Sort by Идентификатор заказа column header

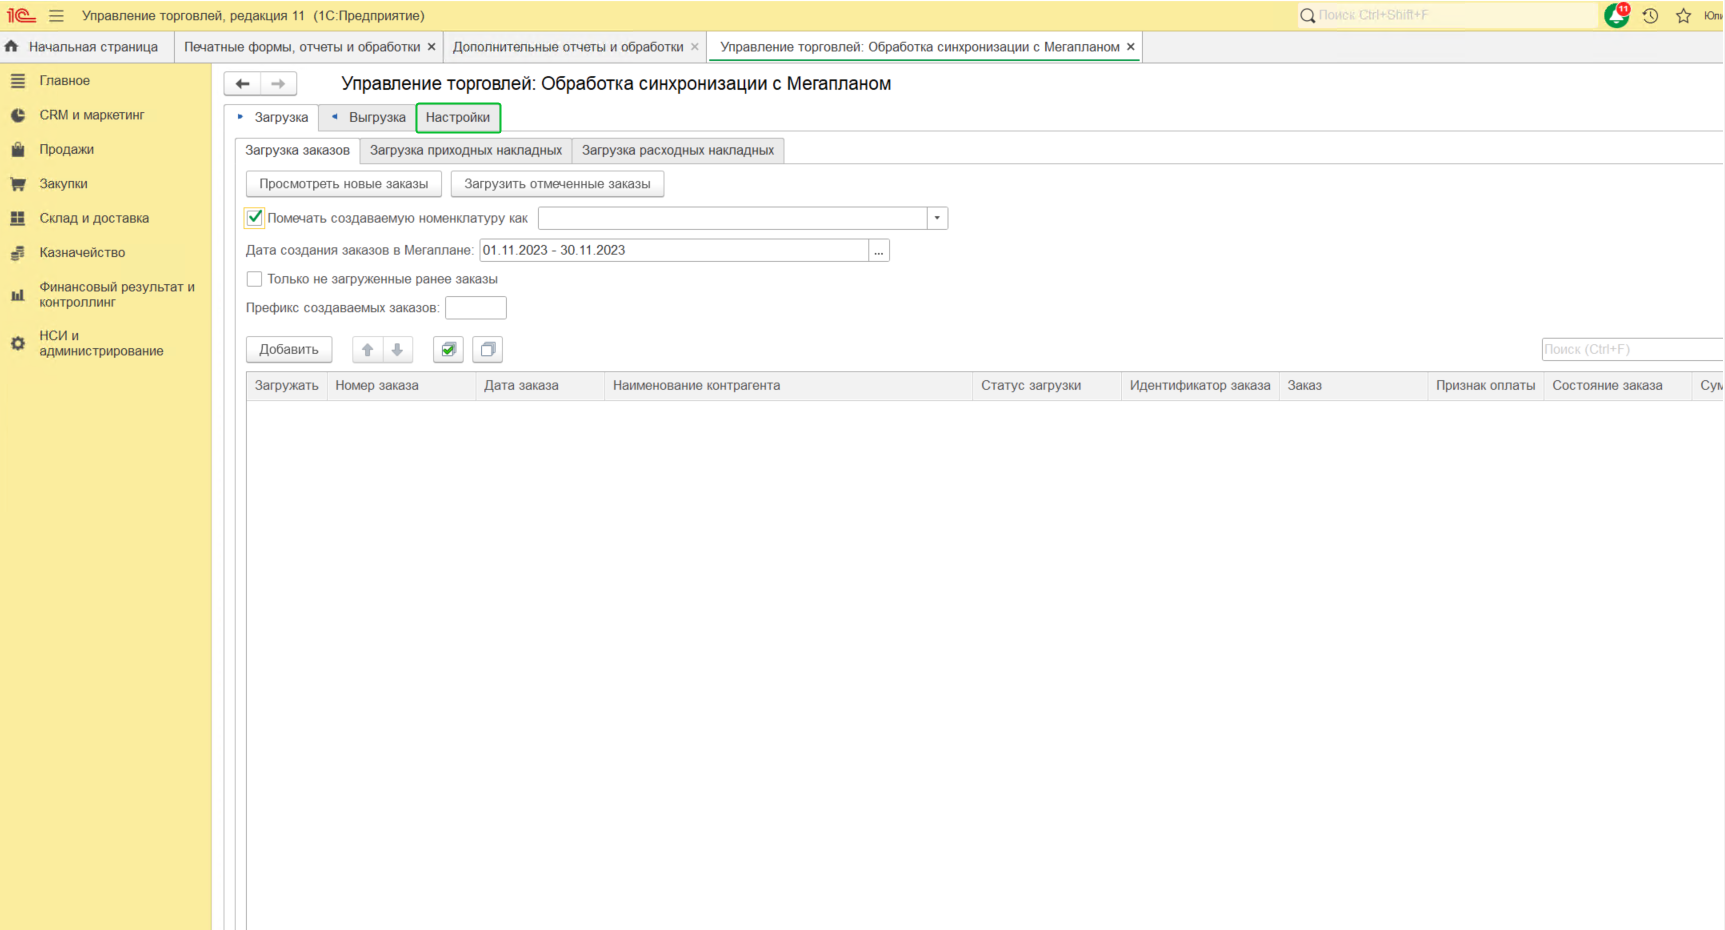tap(1200, 386)
